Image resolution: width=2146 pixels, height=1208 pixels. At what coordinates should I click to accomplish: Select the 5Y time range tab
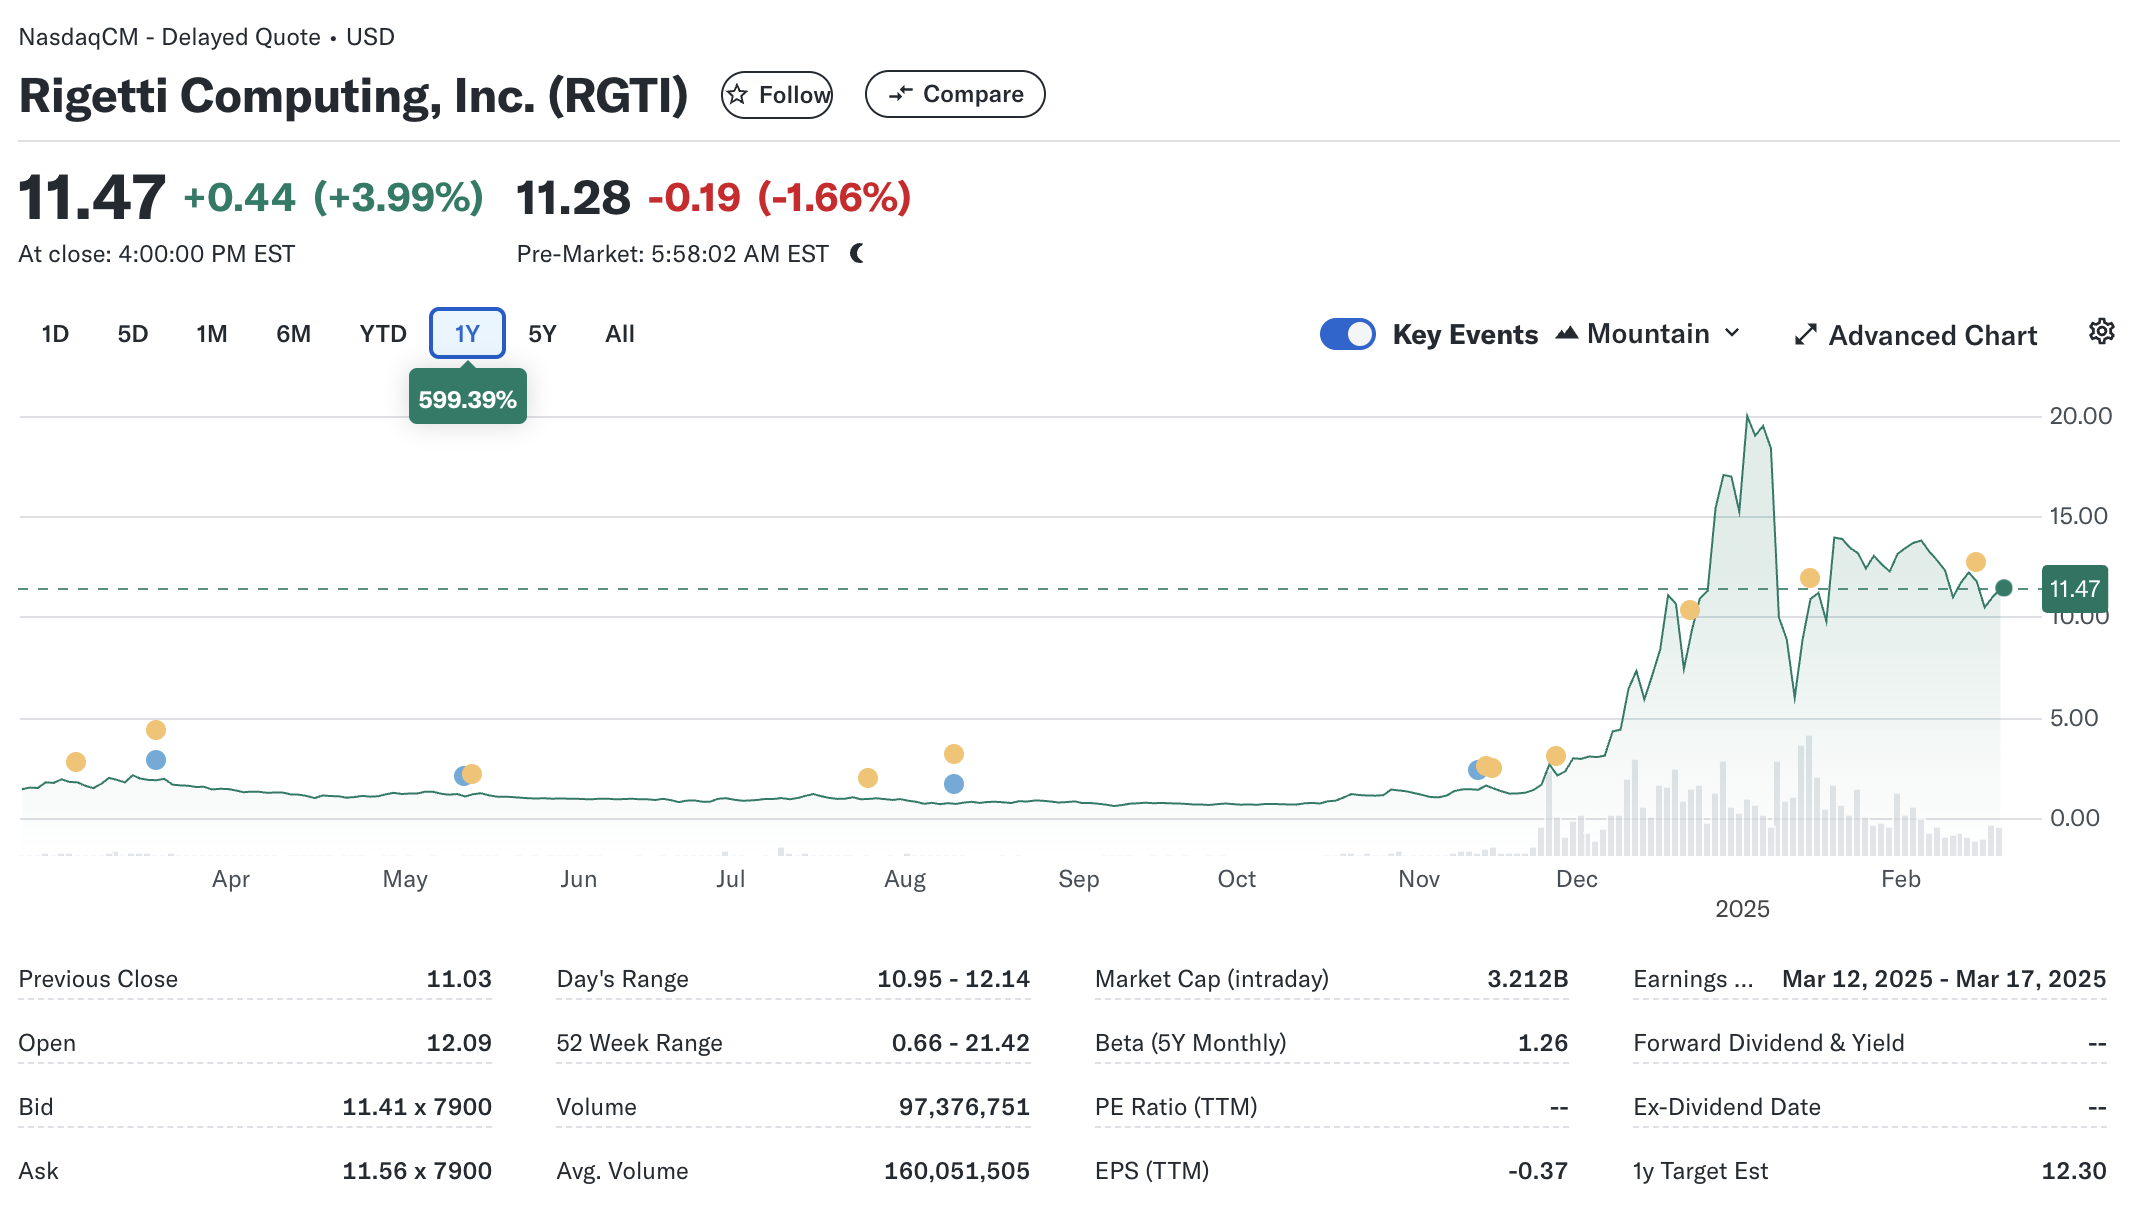tap(542, 334)
